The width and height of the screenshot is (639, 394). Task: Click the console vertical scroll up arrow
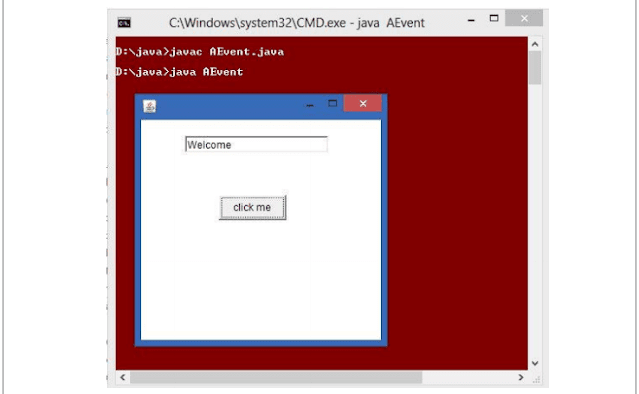535,44
